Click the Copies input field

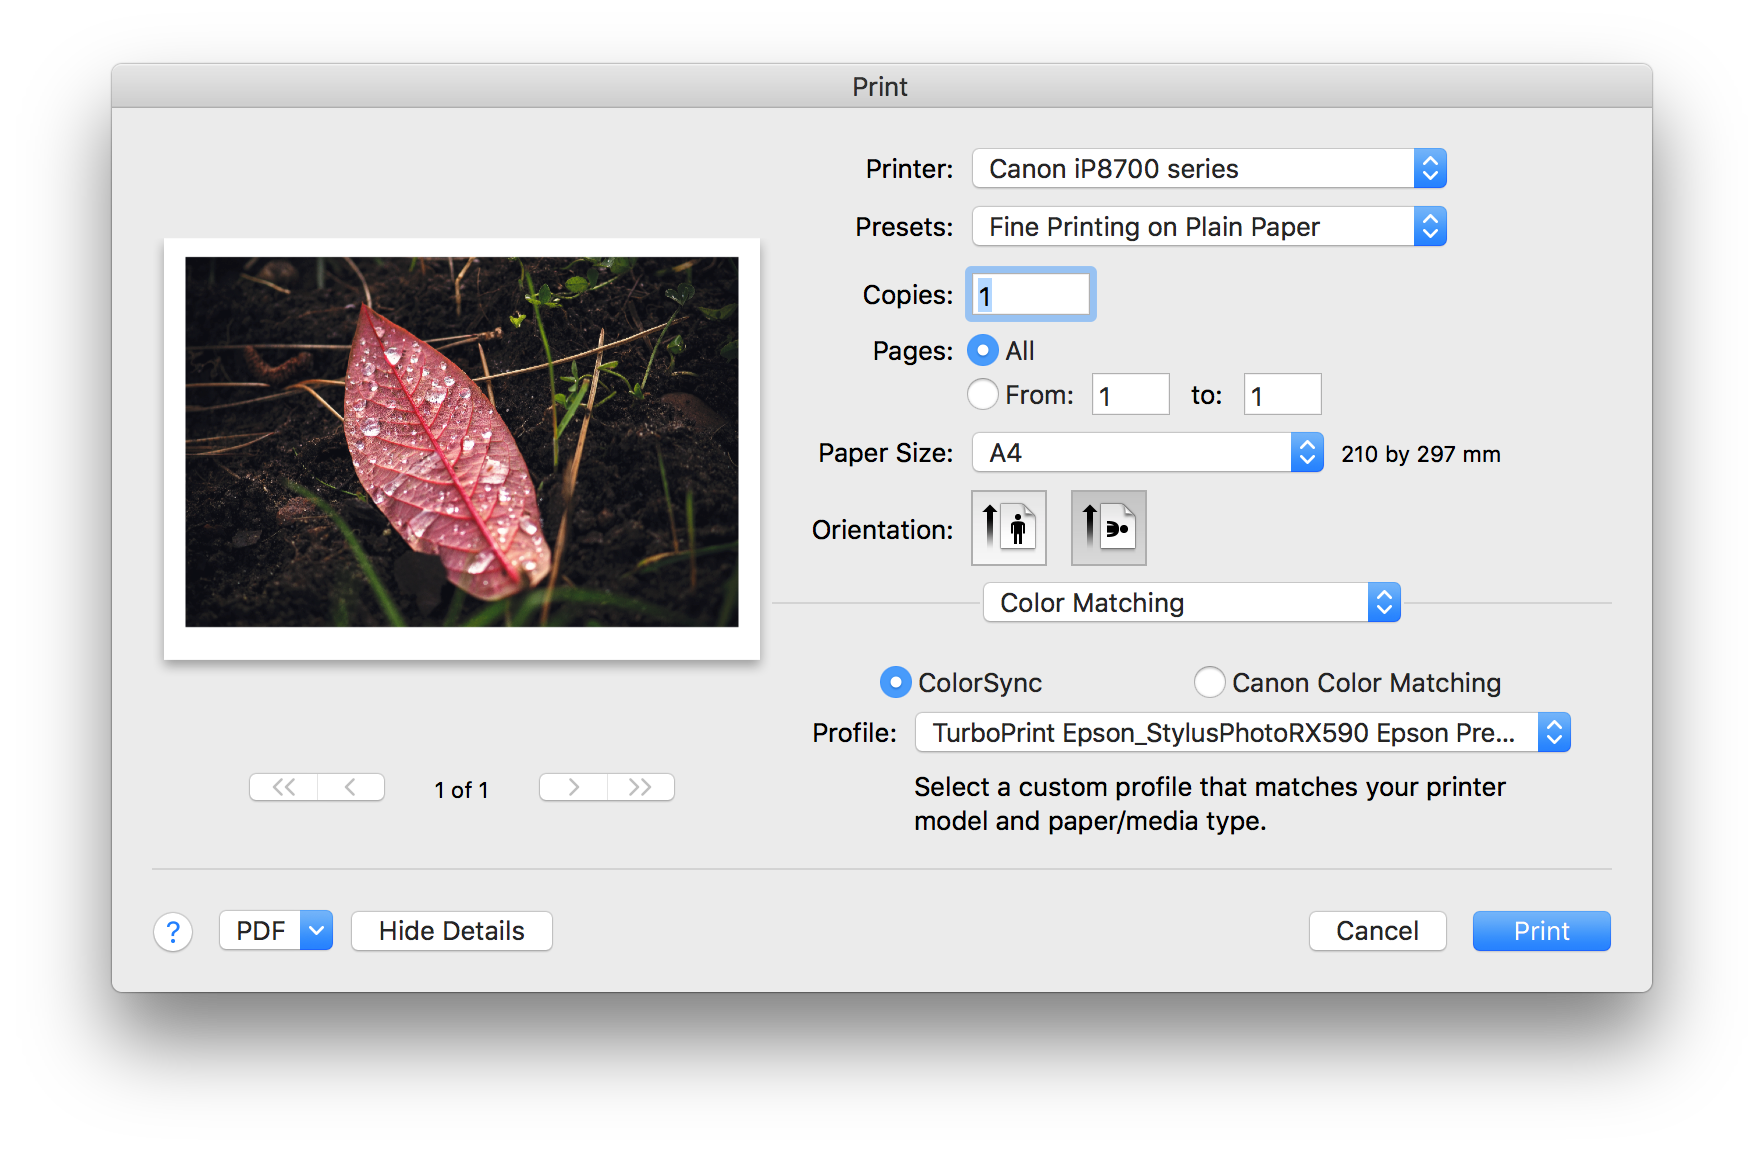(1031, 294)
